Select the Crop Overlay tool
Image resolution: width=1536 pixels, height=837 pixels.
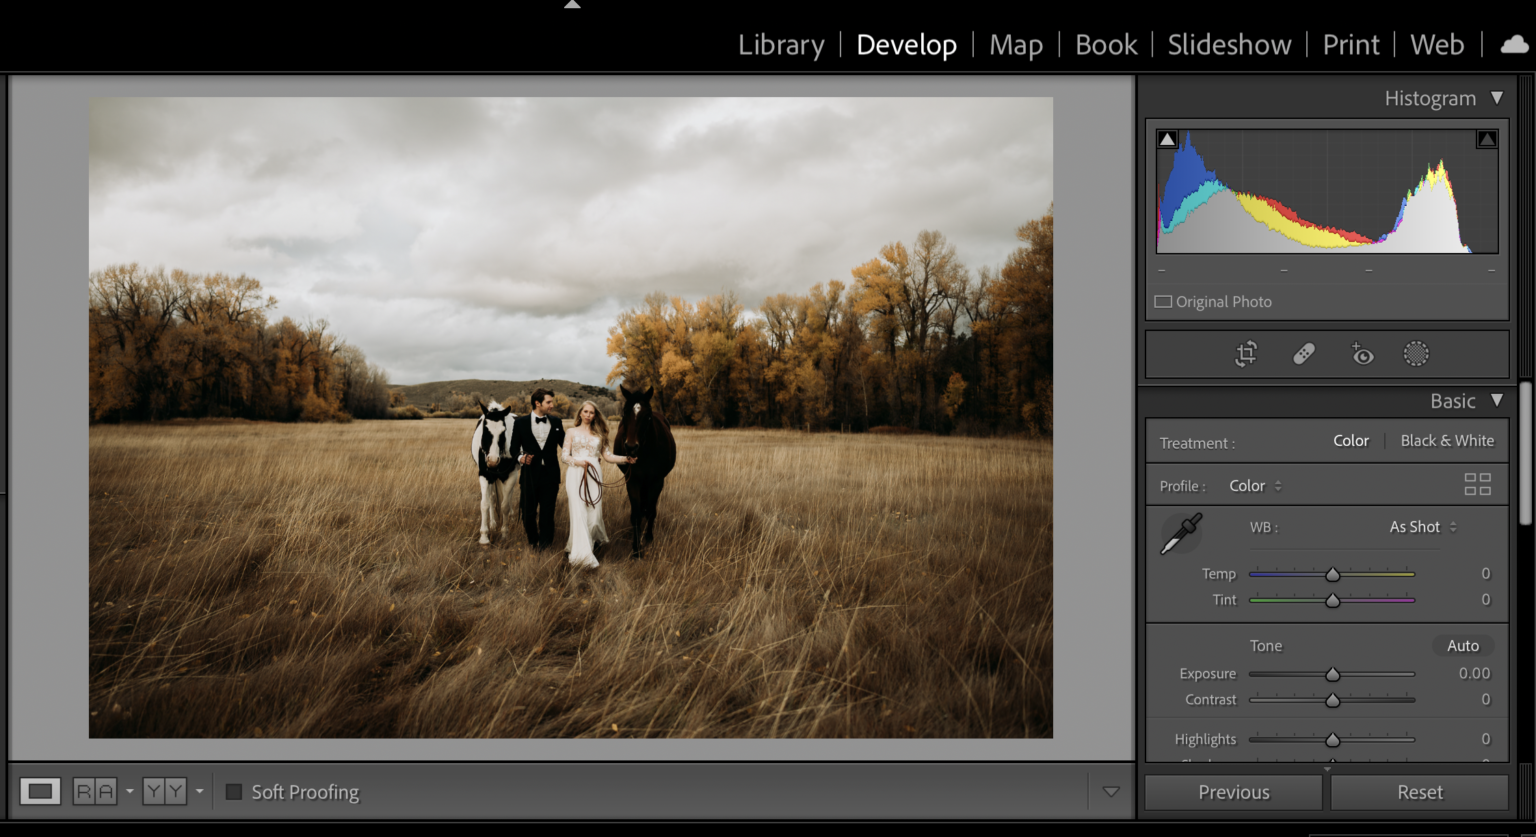click(1246, 353)
